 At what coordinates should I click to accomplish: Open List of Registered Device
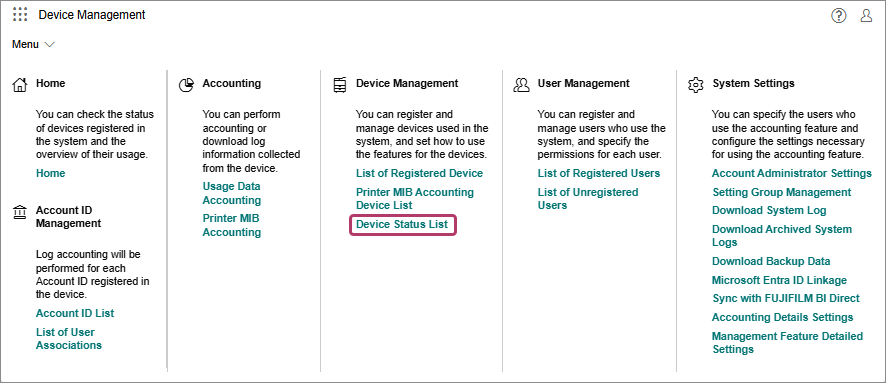pos(419,173)
